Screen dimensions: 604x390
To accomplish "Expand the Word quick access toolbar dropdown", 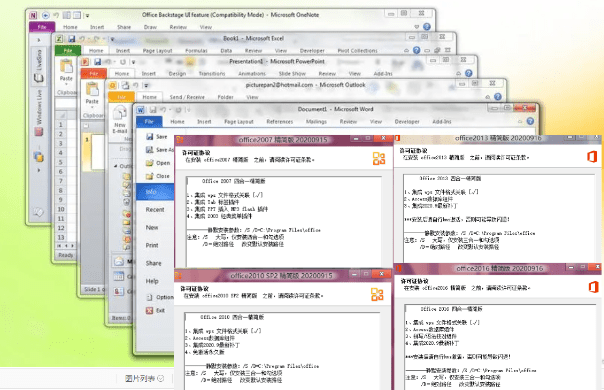I will click(x=188, y=110).
